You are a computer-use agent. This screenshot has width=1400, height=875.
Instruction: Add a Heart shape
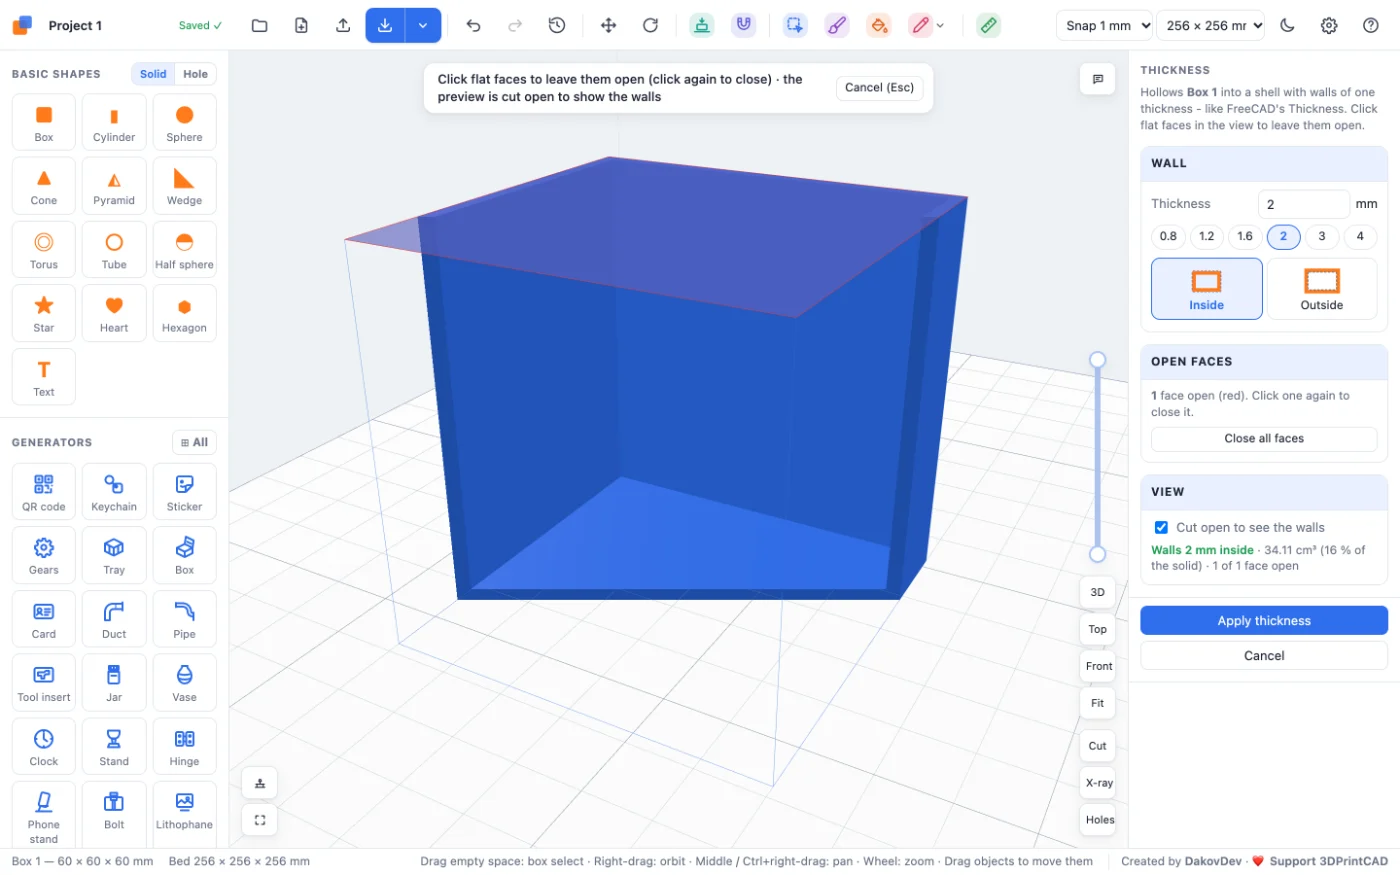pyautogui.click(x=114, y=313)
